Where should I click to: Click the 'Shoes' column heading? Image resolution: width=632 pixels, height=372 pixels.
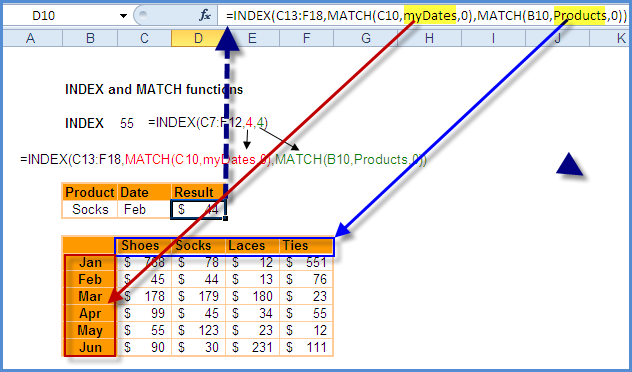(x=144, y=245)
